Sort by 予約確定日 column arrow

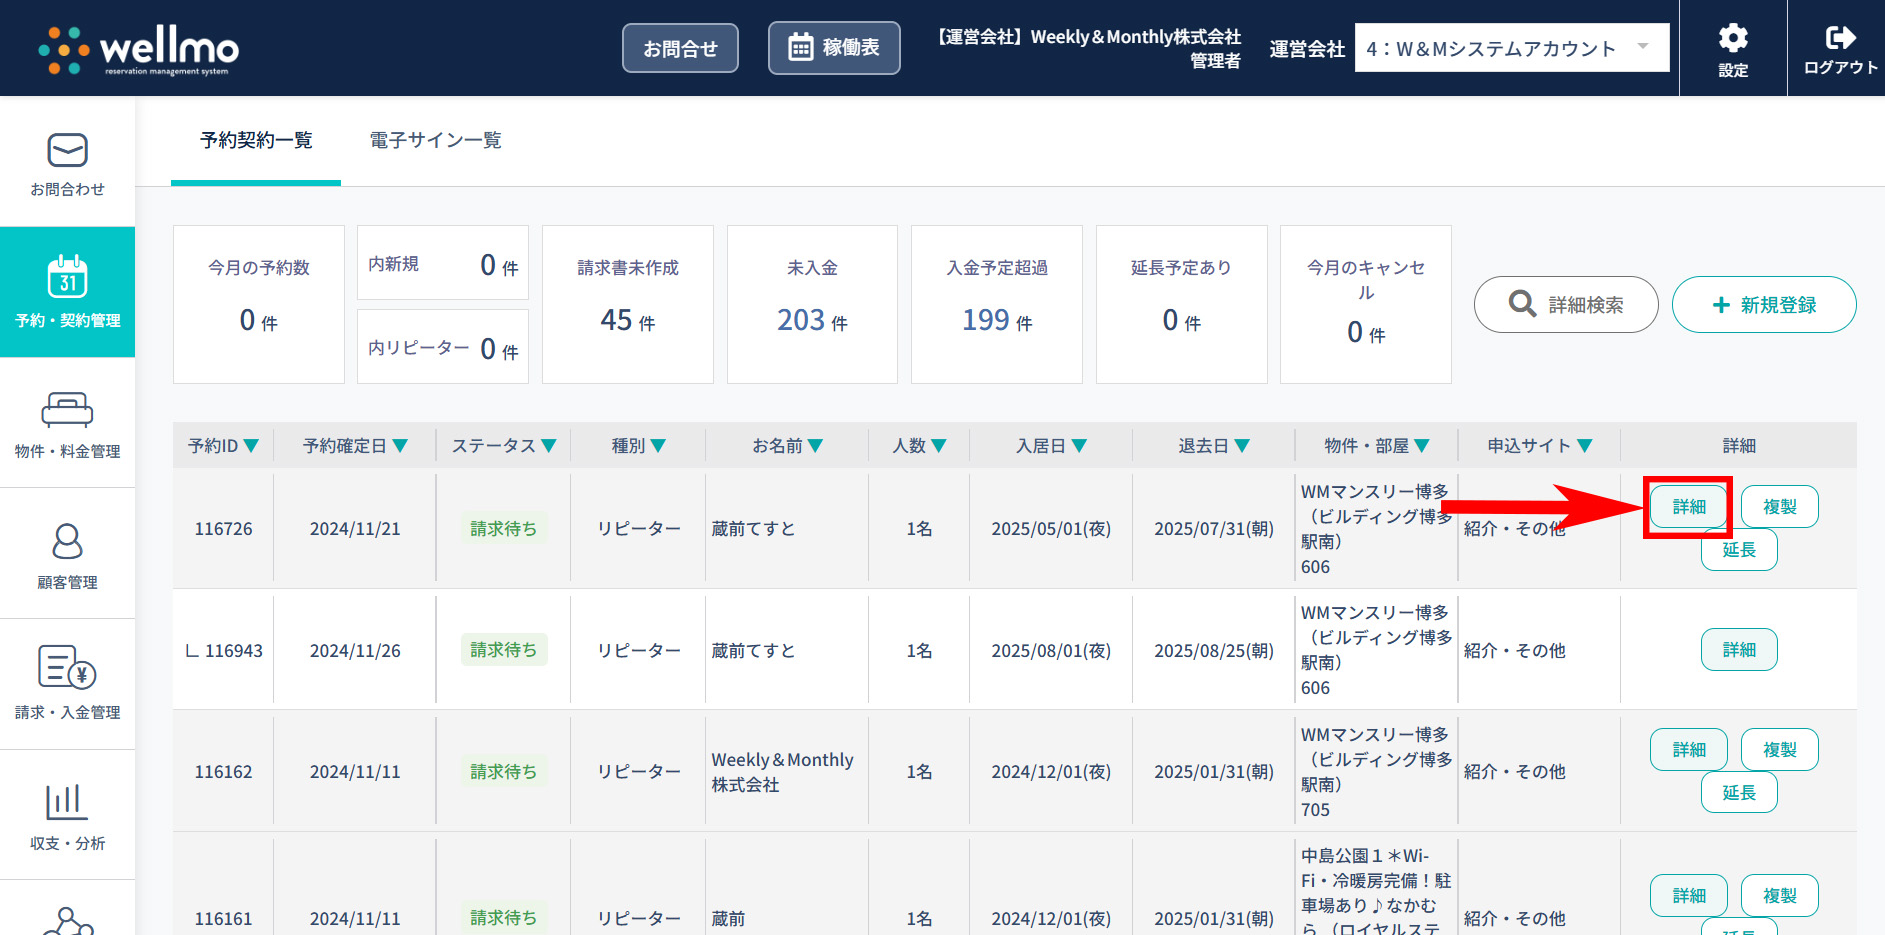[400, 446]
